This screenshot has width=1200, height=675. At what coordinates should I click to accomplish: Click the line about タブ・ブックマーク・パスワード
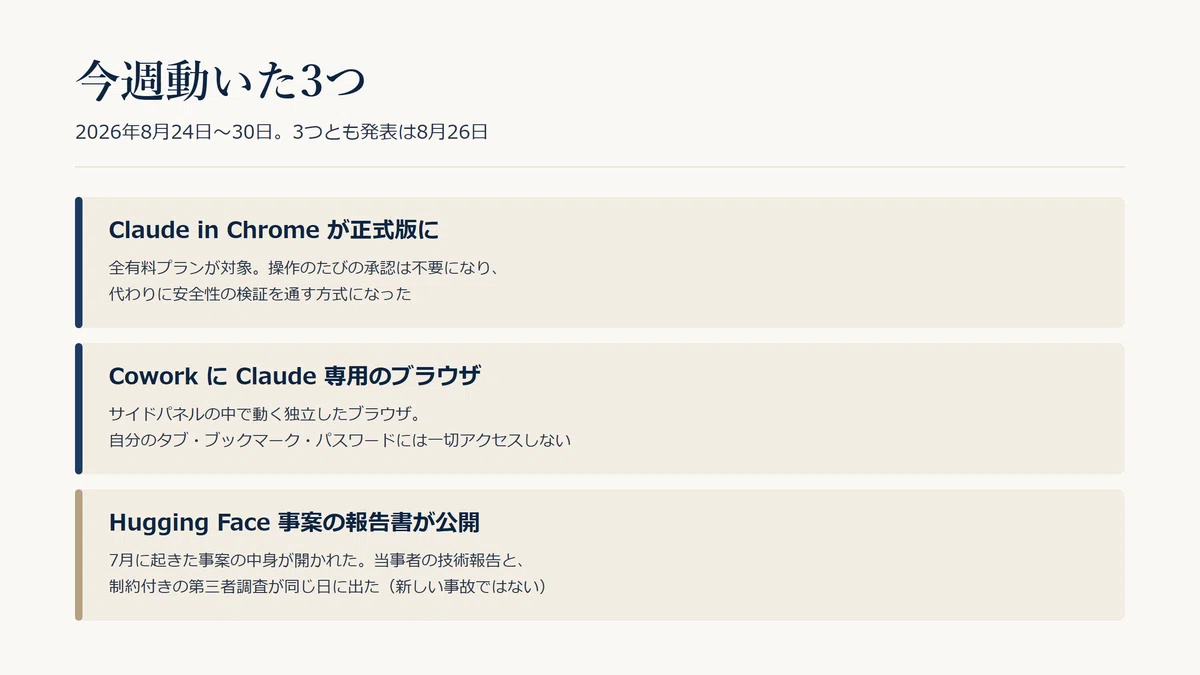click(x=339, y=440)
